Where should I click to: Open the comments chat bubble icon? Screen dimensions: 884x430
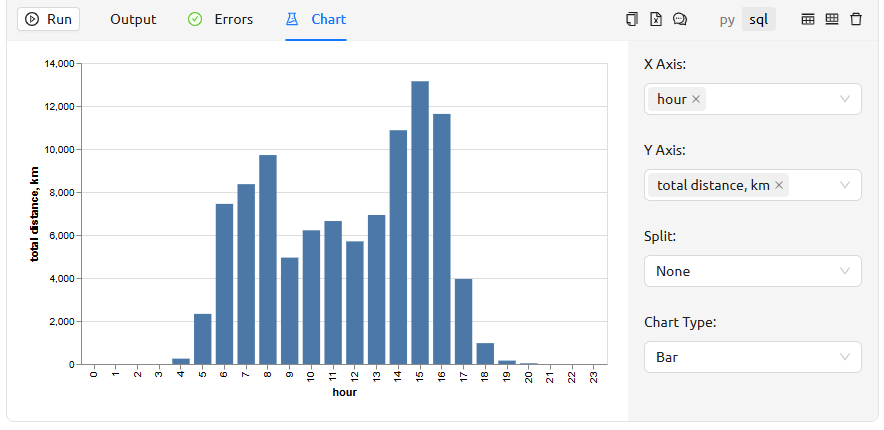(680, 19)
